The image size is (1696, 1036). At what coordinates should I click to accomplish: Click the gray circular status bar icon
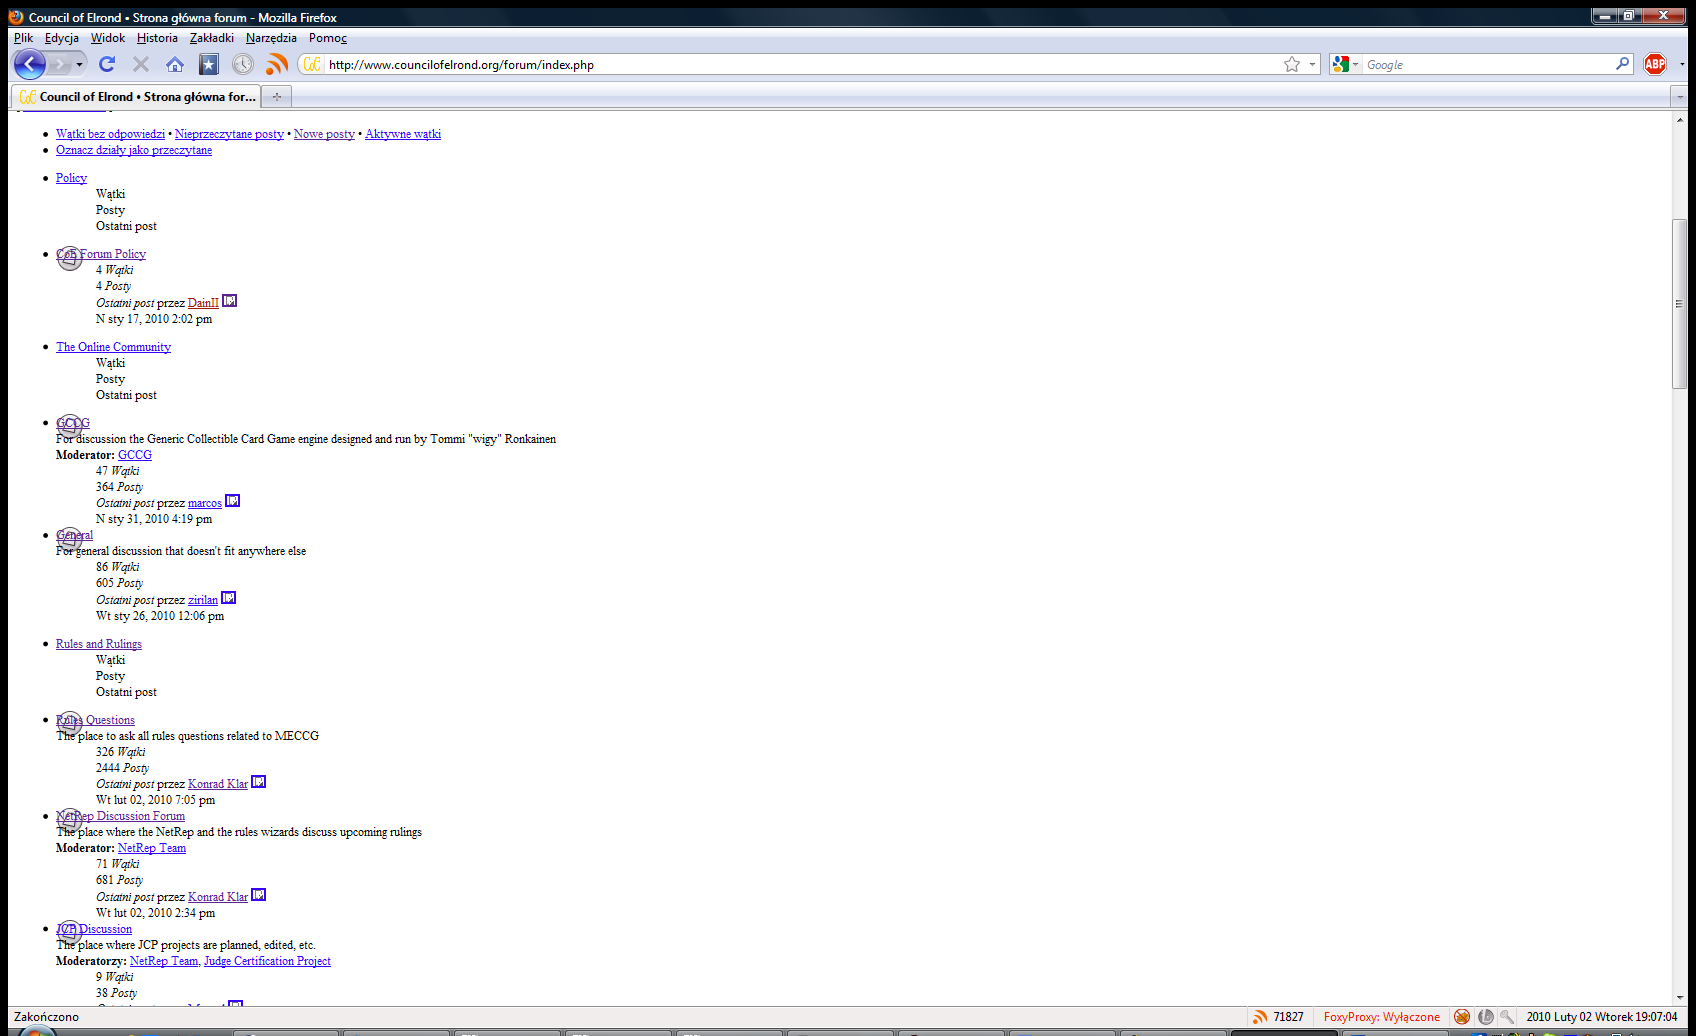point(1485,1017)
